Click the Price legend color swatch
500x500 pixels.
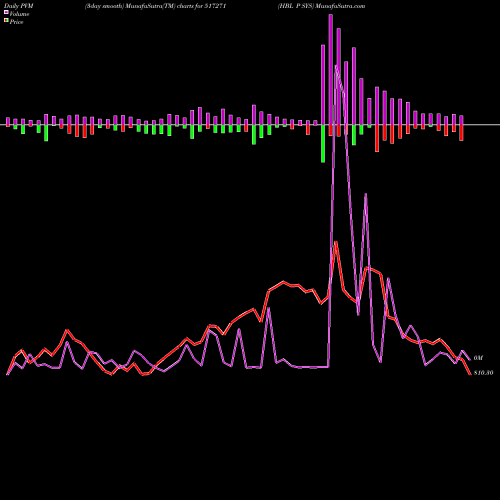pos(6,20)
